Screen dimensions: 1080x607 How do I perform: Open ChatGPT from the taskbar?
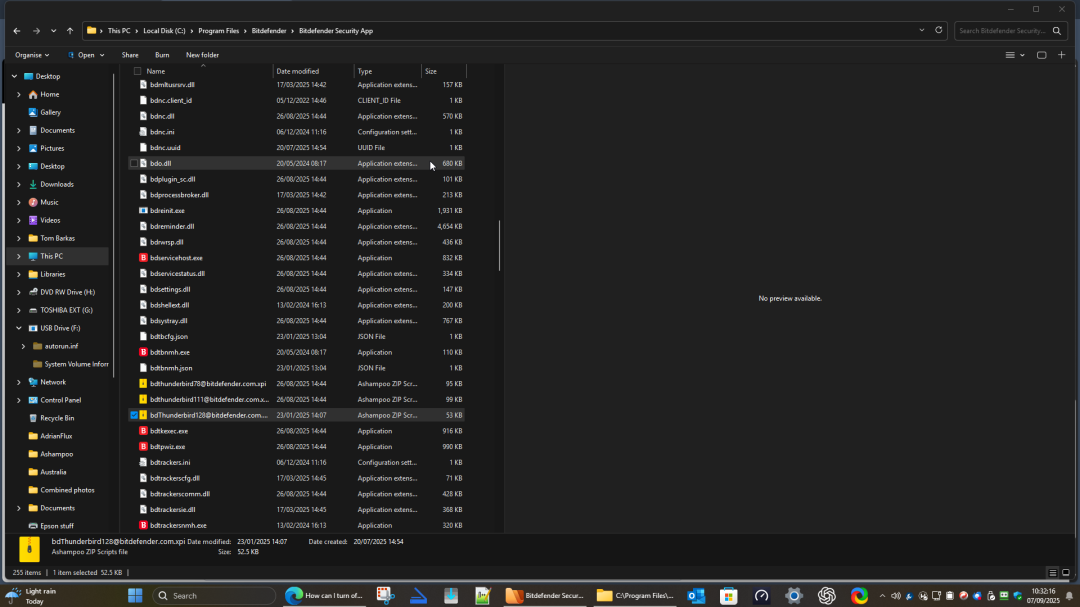[827, 596]
